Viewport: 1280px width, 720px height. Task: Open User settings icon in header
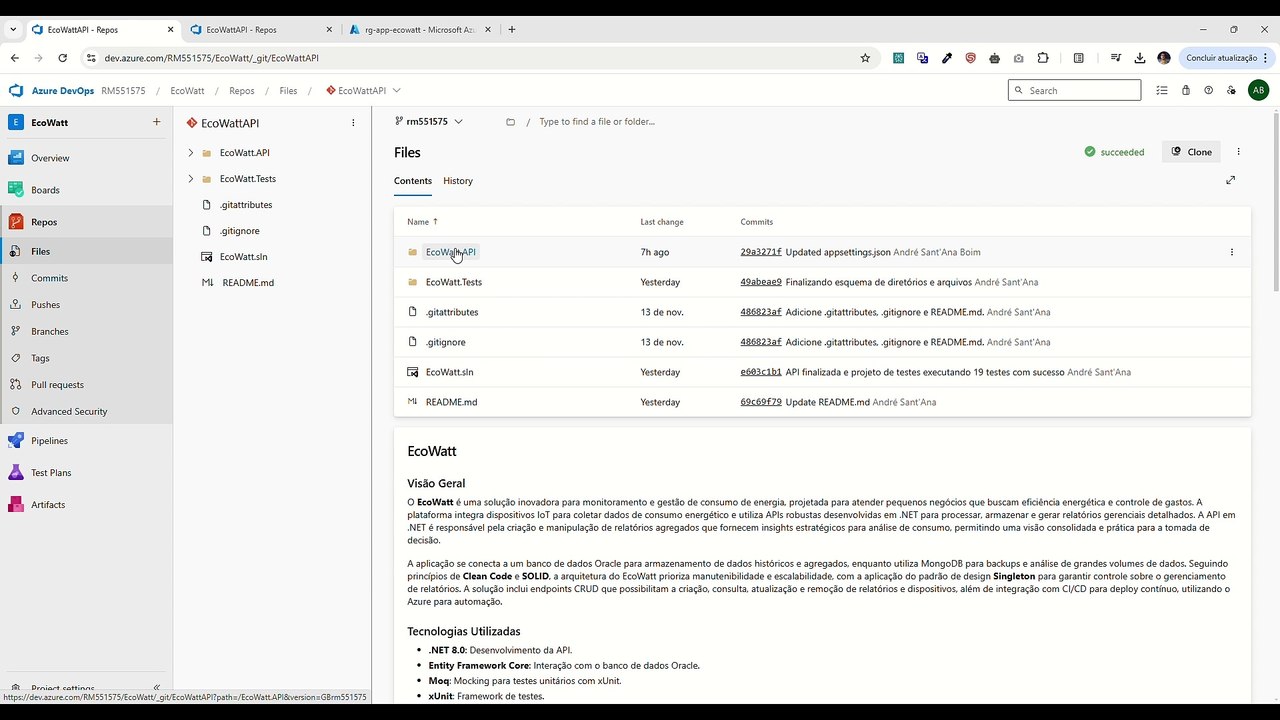coord(1231,90)
